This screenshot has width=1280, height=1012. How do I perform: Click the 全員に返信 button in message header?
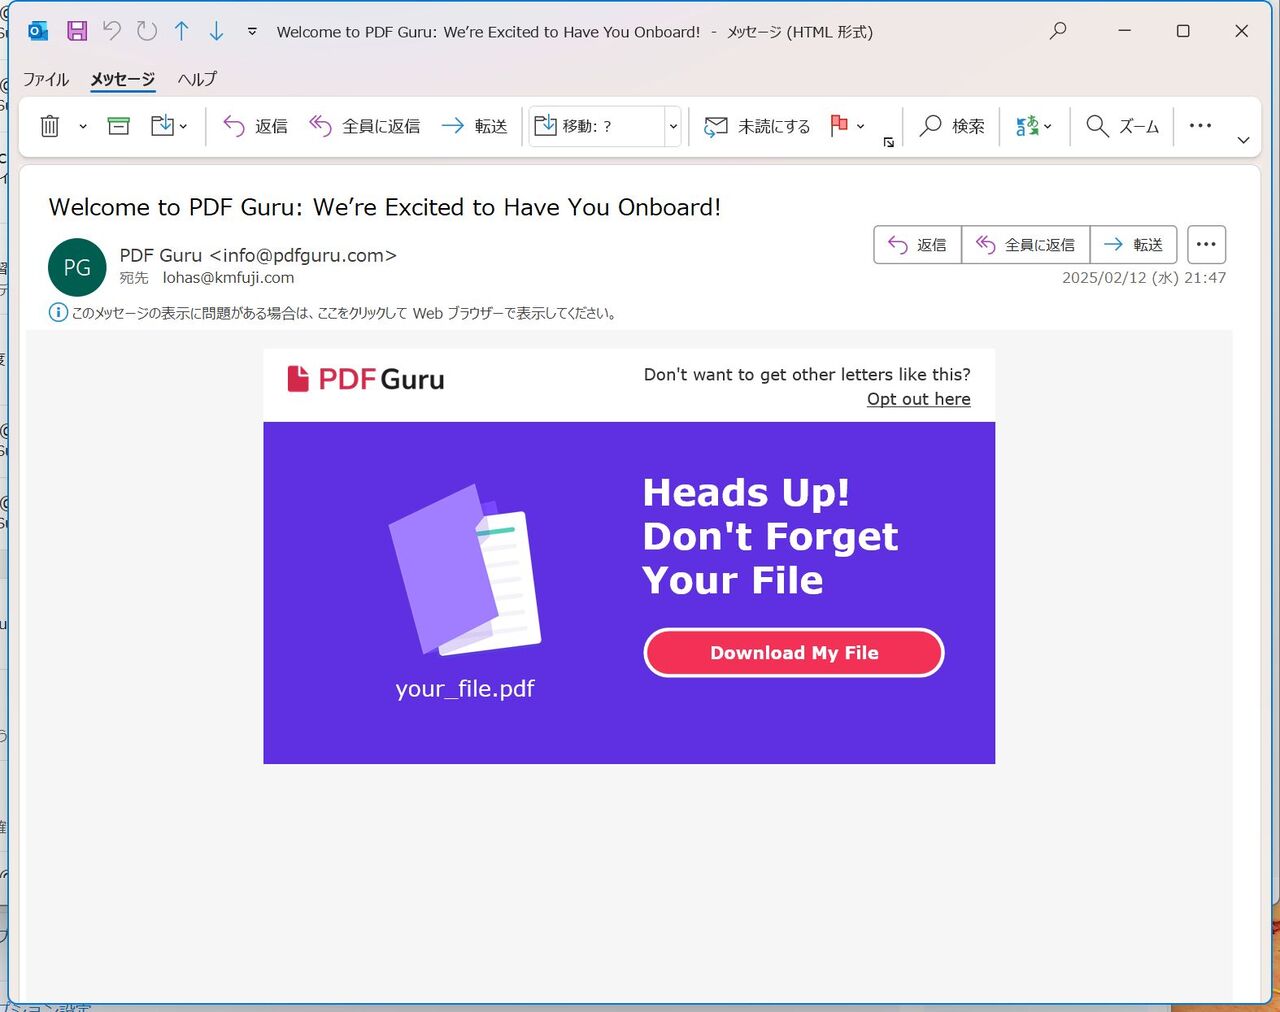1025,245
